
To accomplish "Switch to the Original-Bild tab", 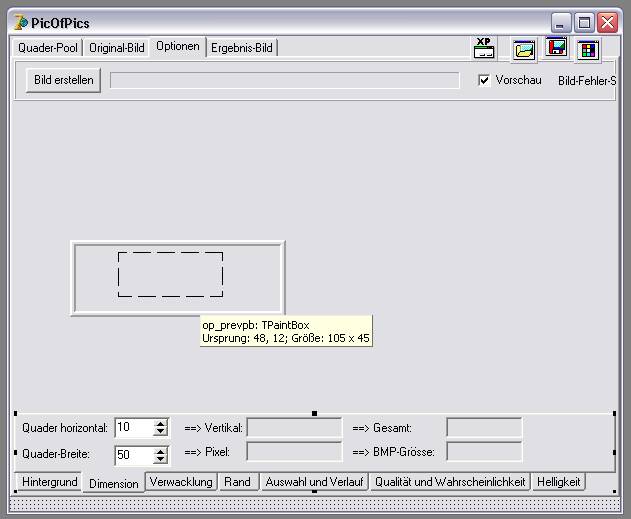I will coord(117,48).
